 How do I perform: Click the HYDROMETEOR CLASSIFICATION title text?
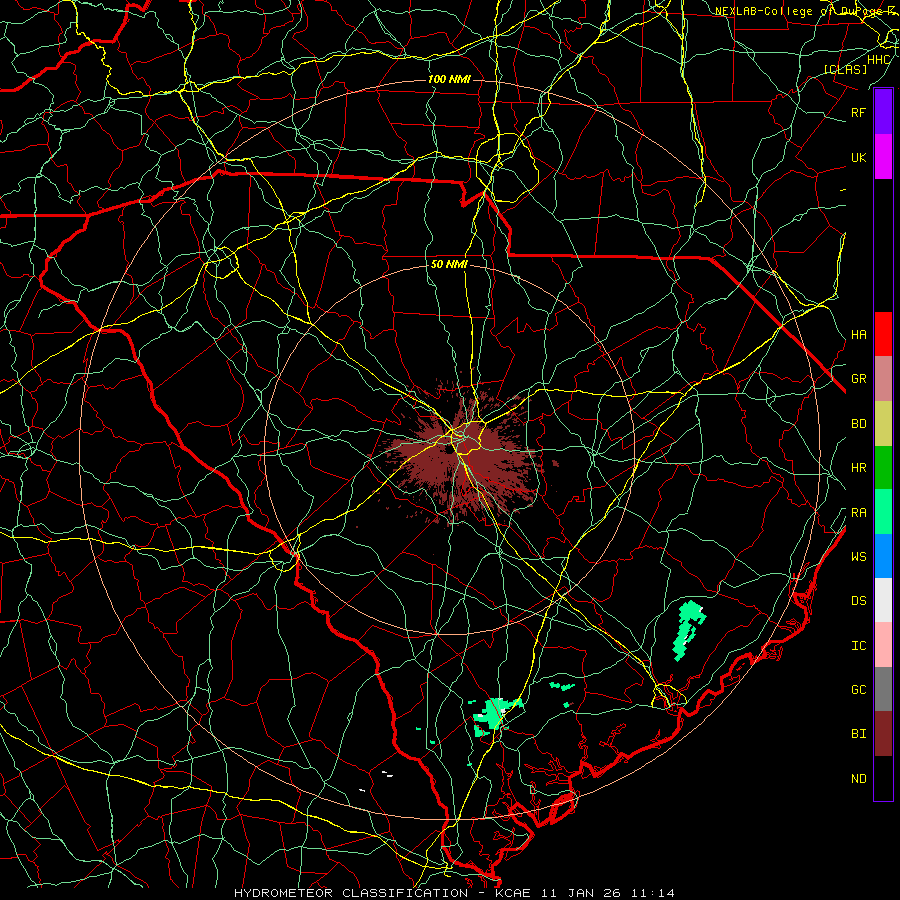(x=351, y=893)
